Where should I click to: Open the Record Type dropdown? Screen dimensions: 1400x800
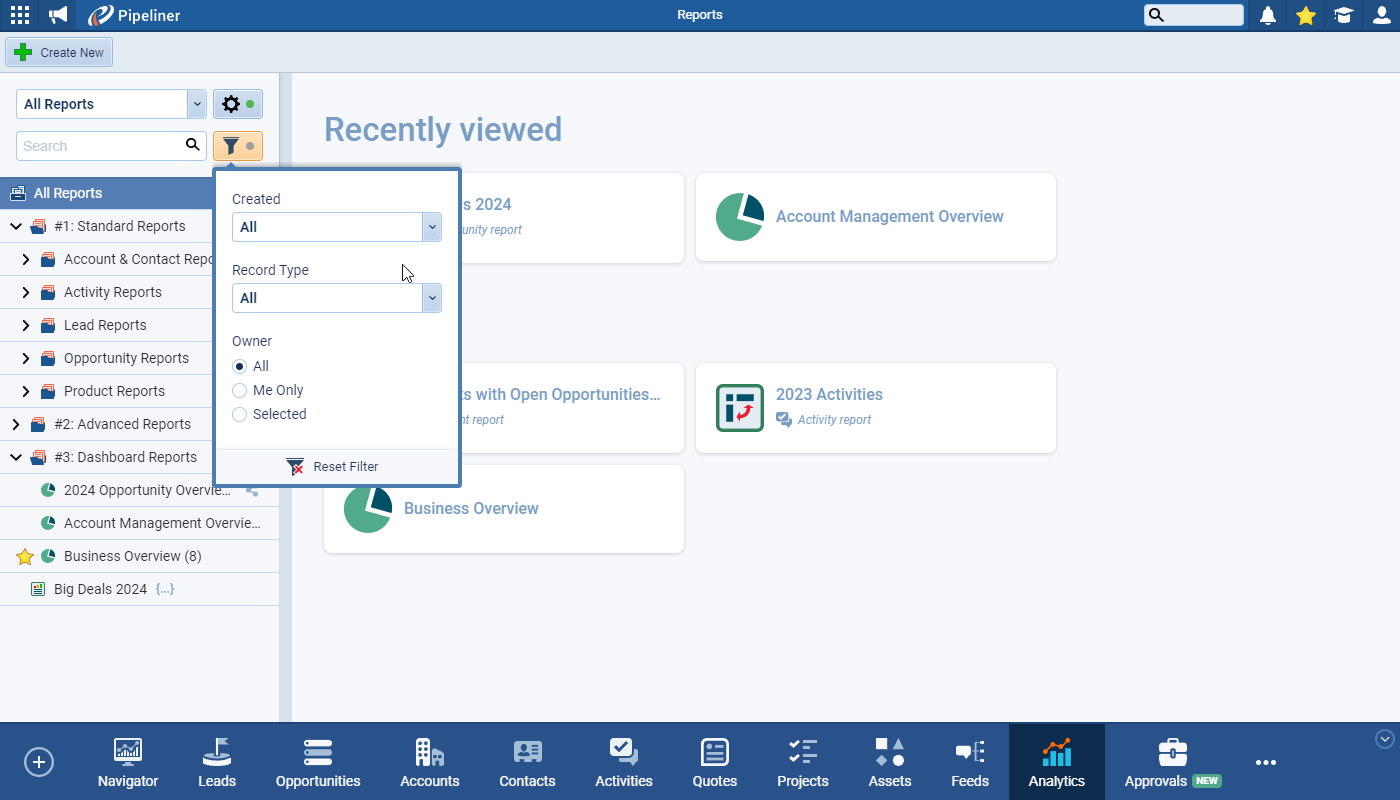[x=336, y=298]
